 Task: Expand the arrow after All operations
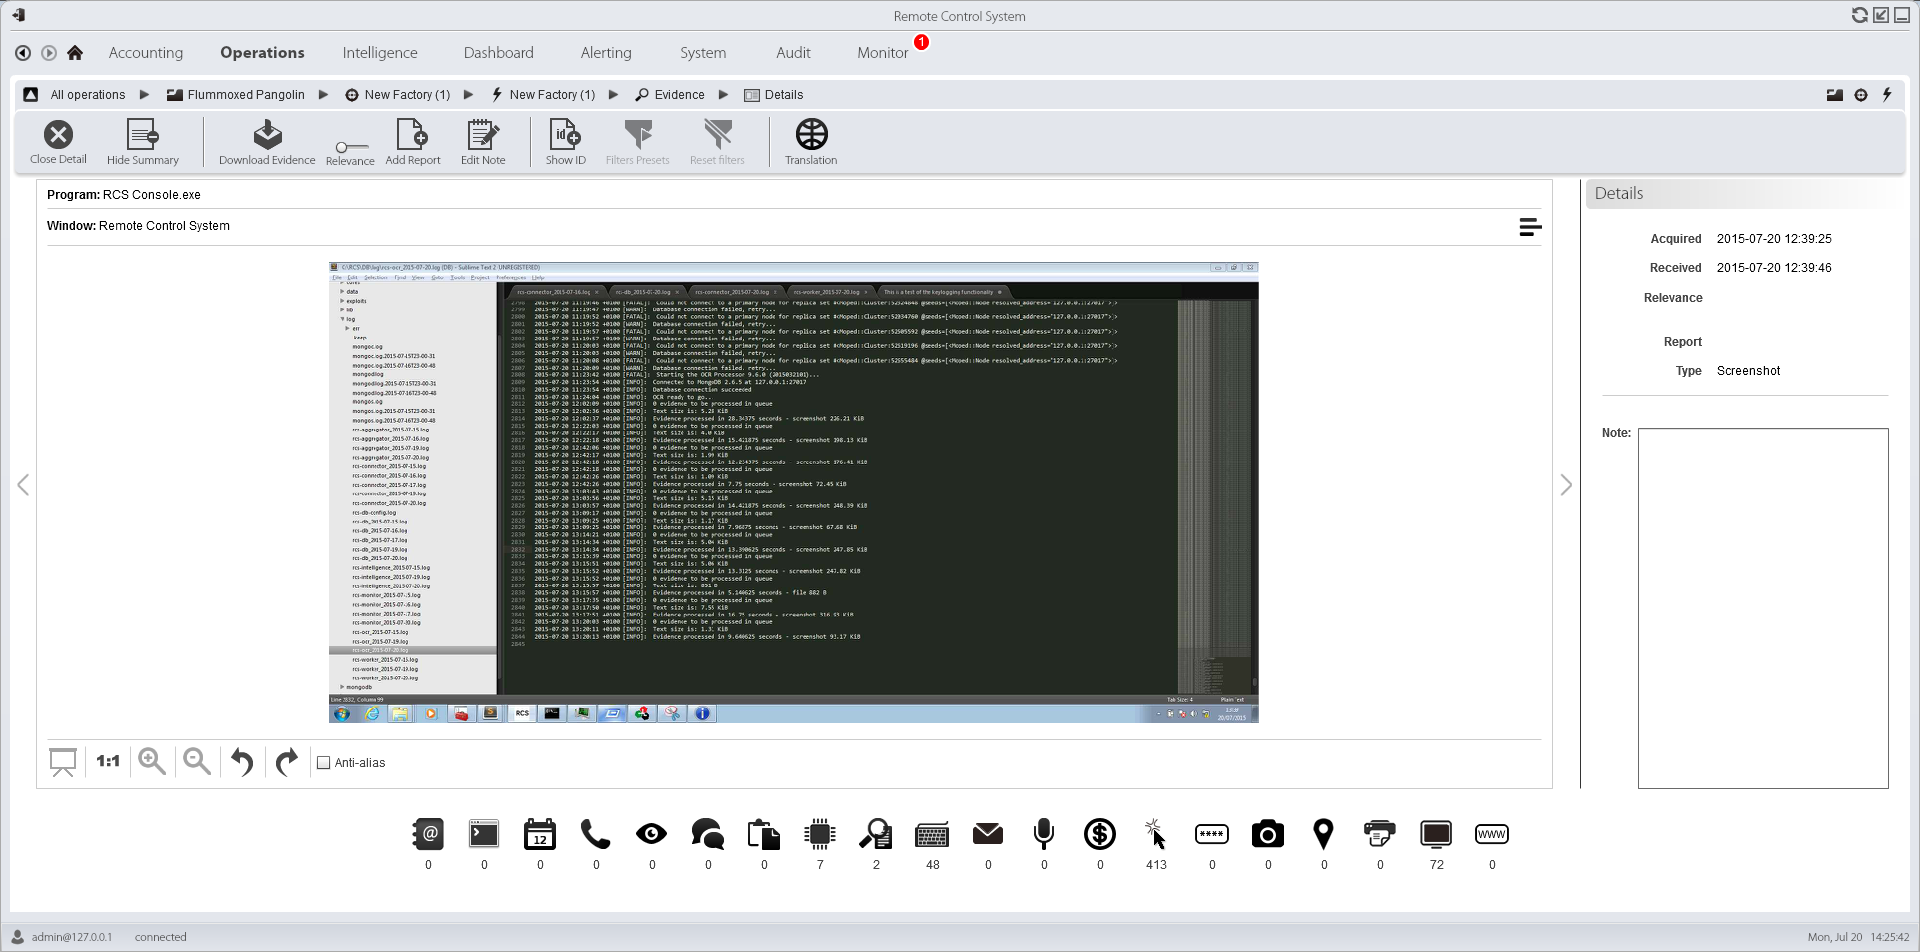[144, 95]
